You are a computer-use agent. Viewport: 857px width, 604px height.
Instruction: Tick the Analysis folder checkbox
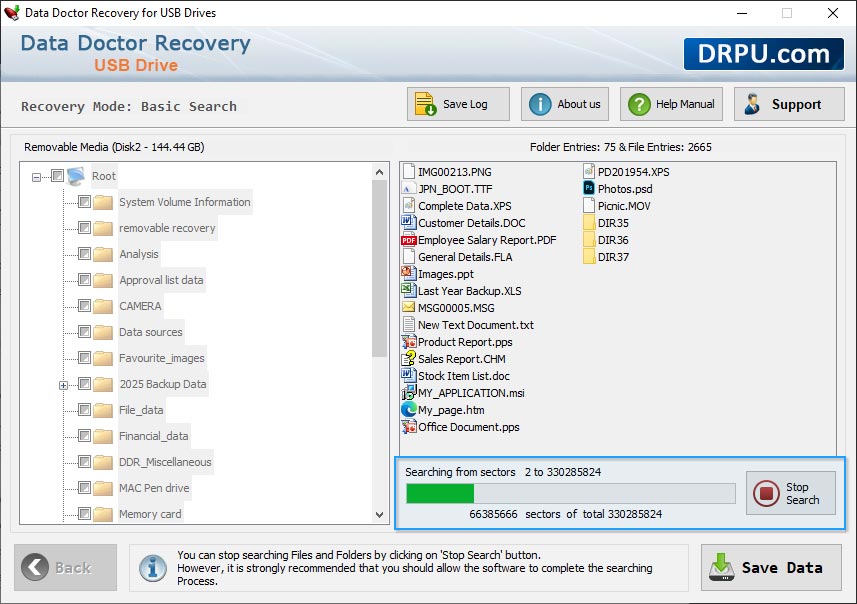84,254
